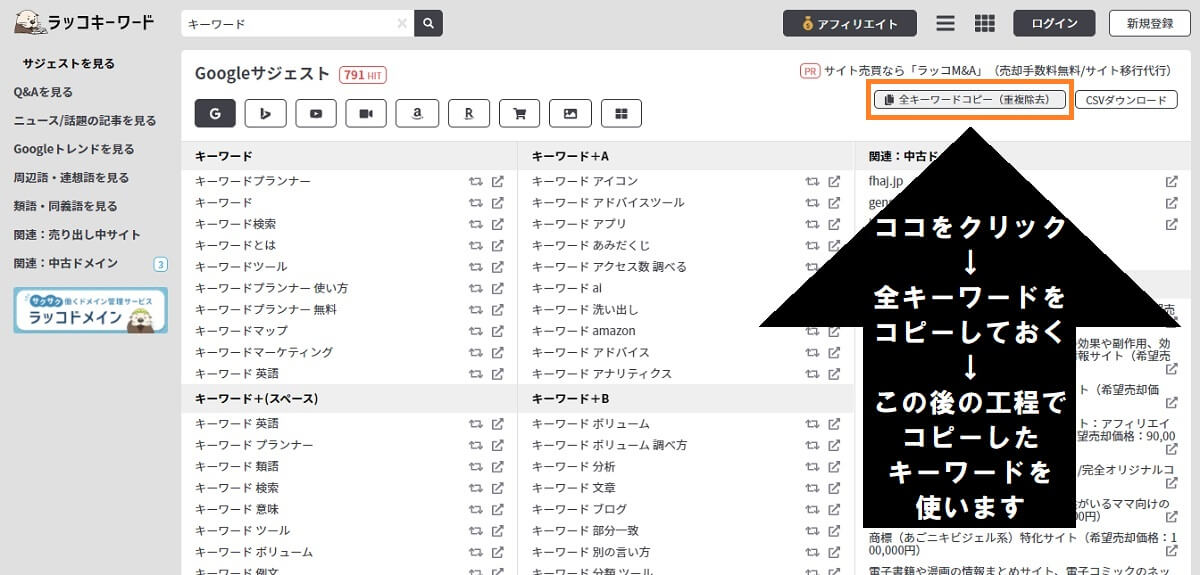
Task: Open 関連：中古ドメイン sidebar item
Action: 65,263
